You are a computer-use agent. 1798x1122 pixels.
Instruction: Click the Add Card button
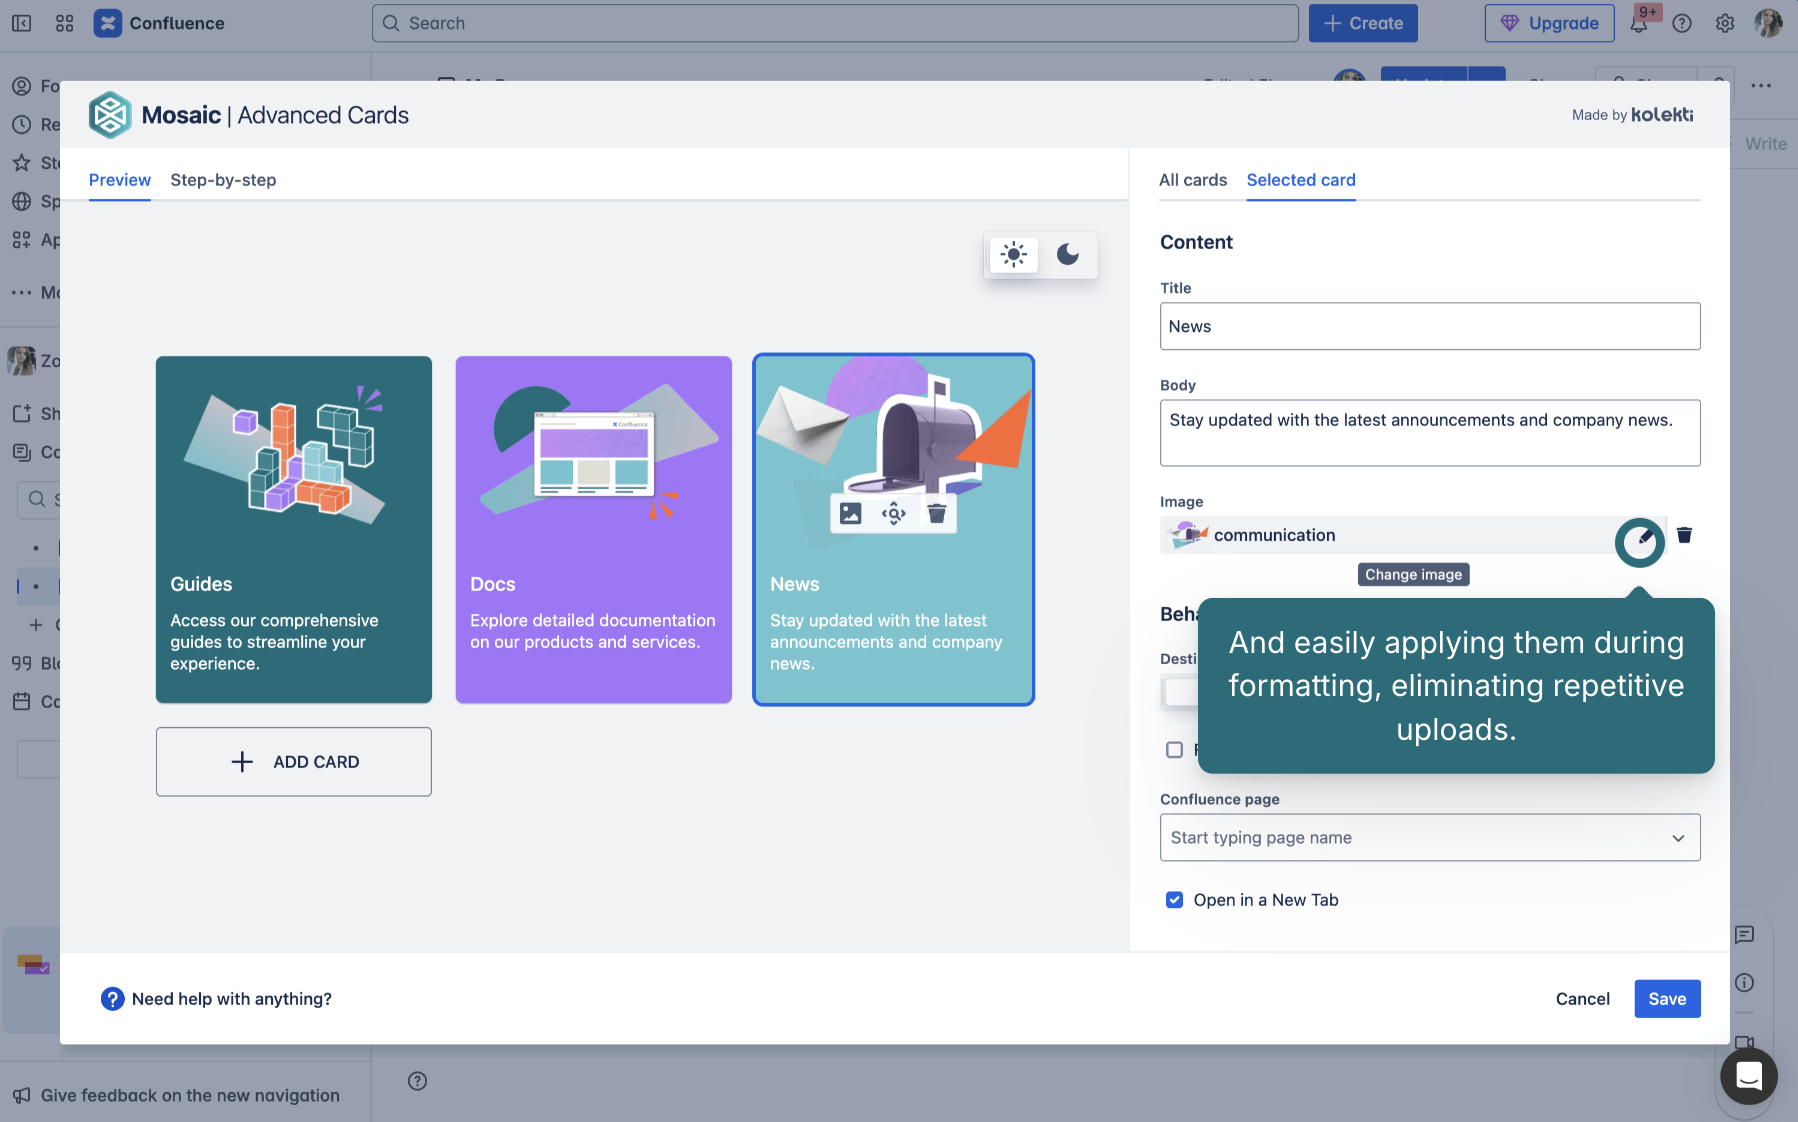[x=293, y=761]
